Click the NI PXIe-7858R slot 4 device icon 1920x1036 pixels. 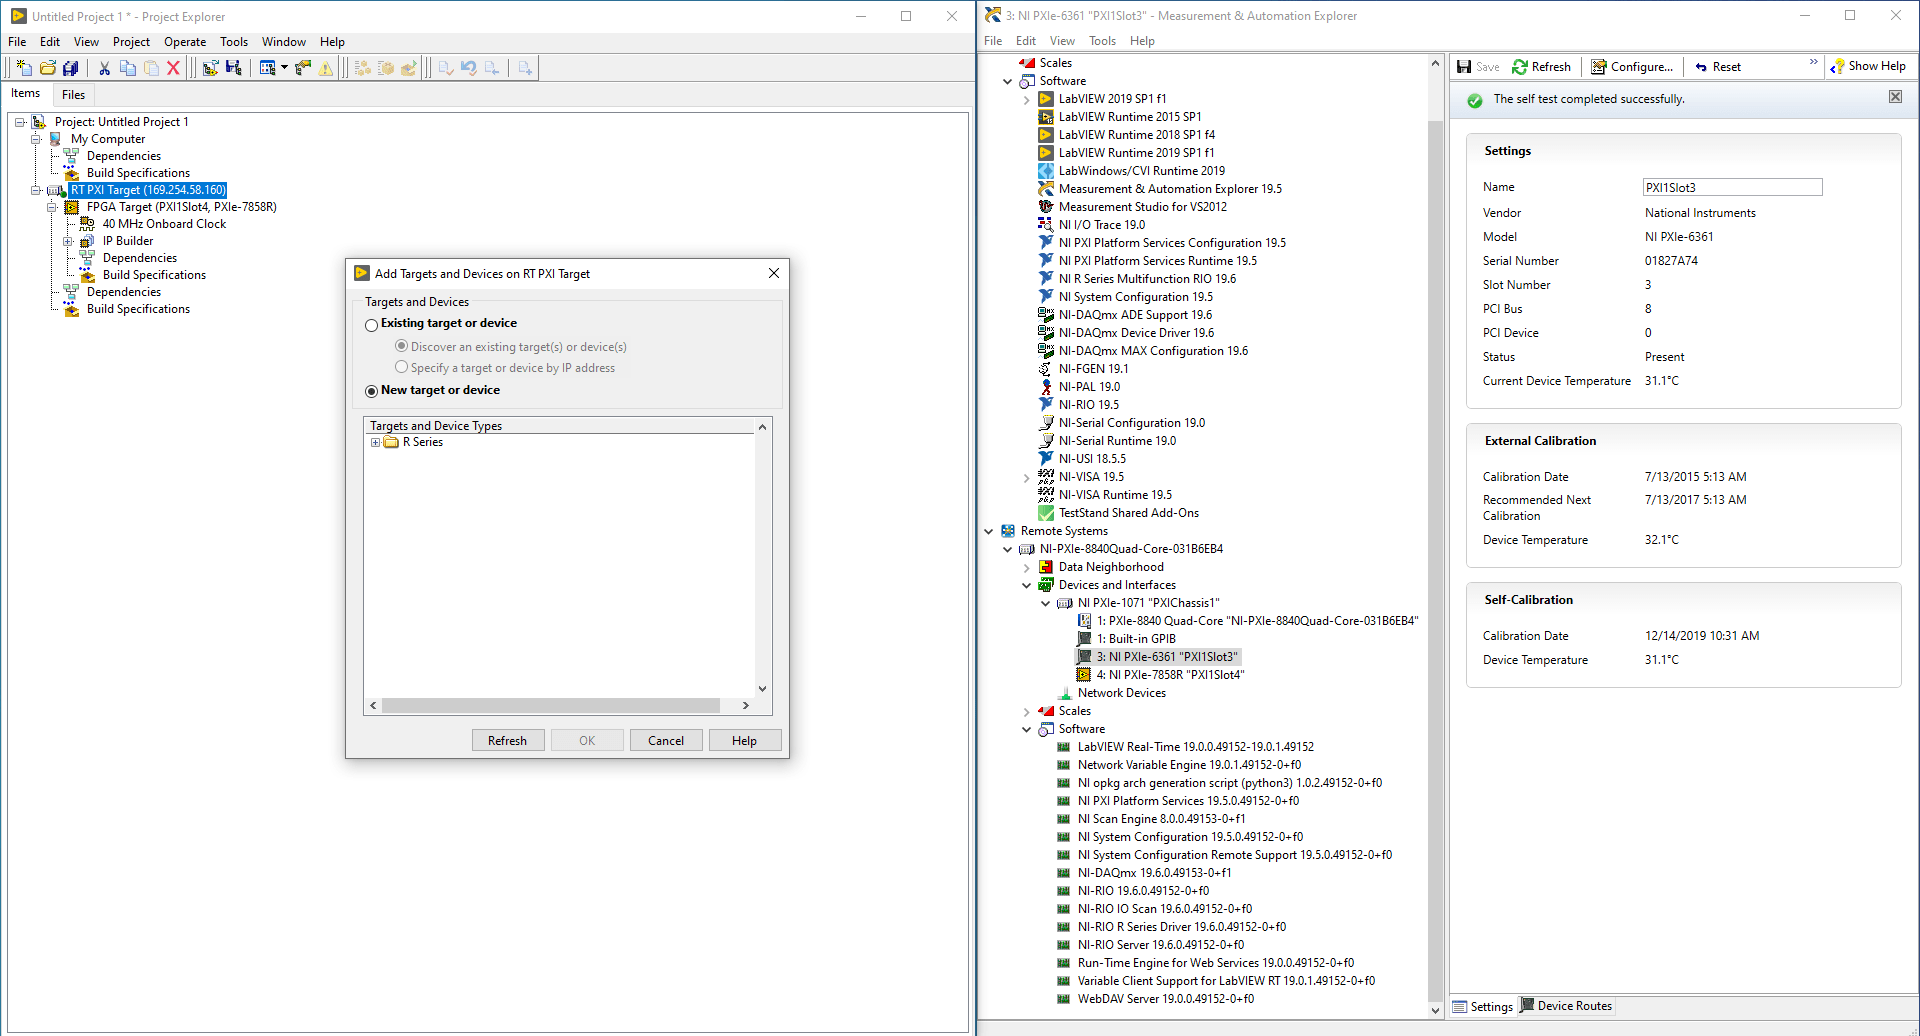point(1084,675)
